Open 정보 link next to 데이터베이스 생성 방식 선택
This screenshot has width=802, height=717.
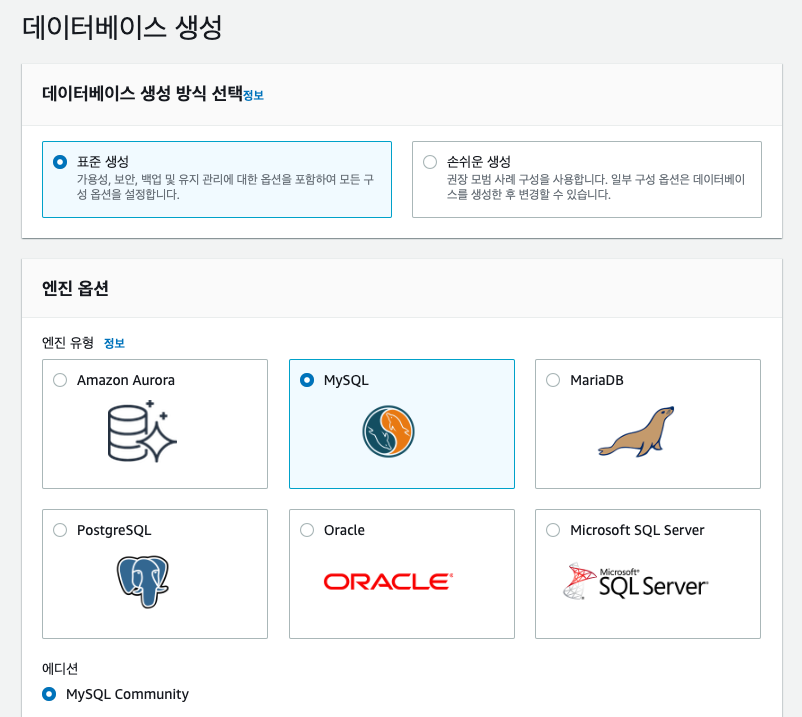click(x=253, y=95)
